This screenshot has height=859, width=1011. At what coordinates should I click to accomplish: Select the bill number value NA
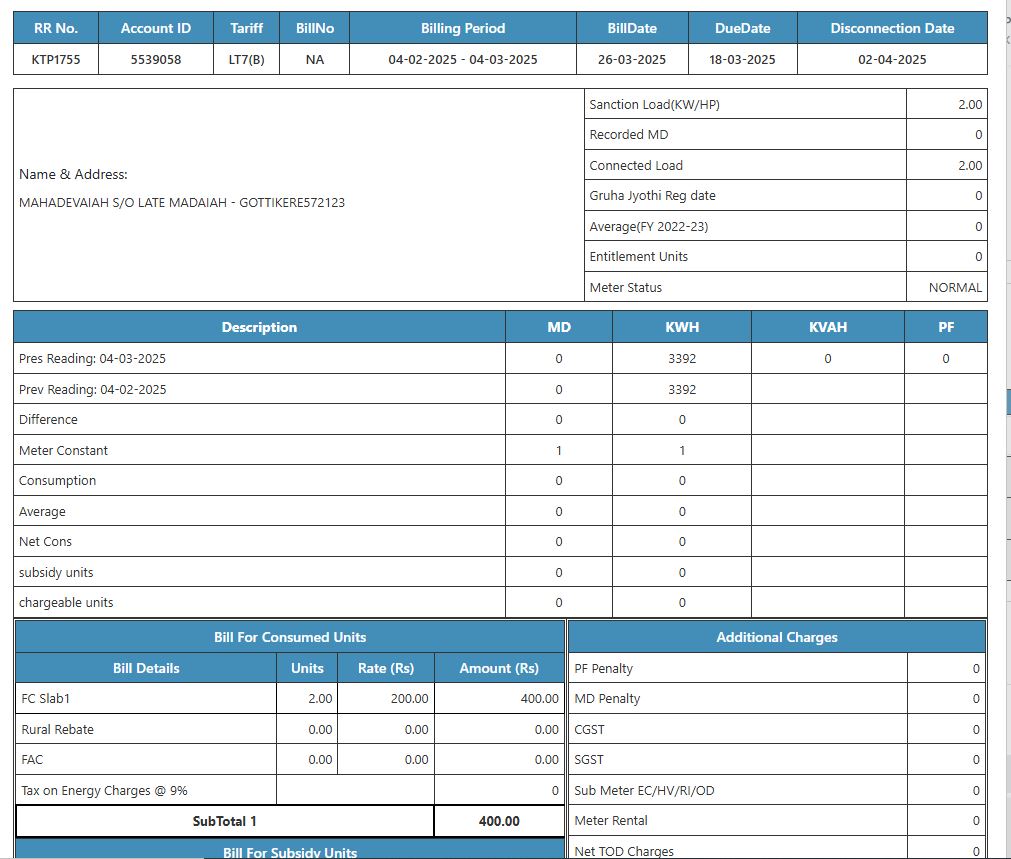coord(315,60)
